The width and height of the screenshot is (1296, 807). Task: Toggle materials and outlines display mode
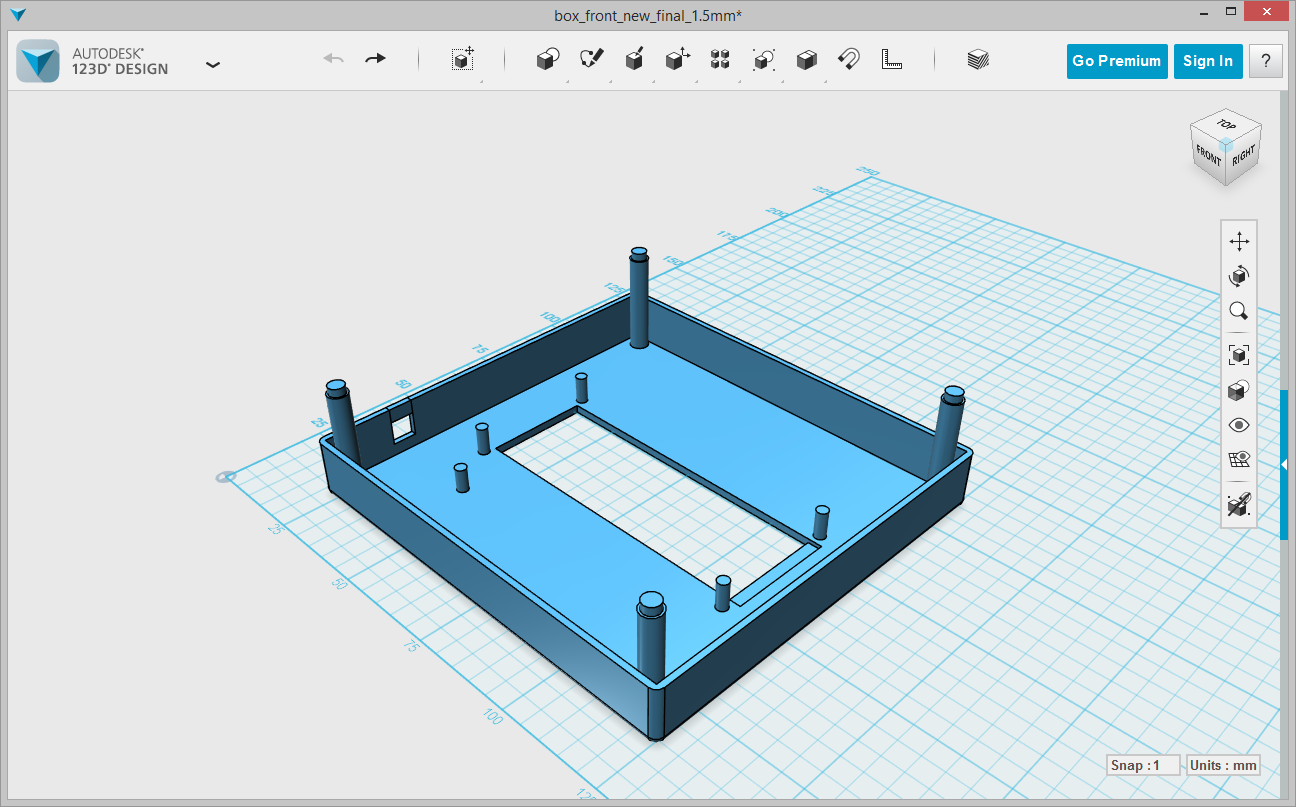click(1239, 390)
